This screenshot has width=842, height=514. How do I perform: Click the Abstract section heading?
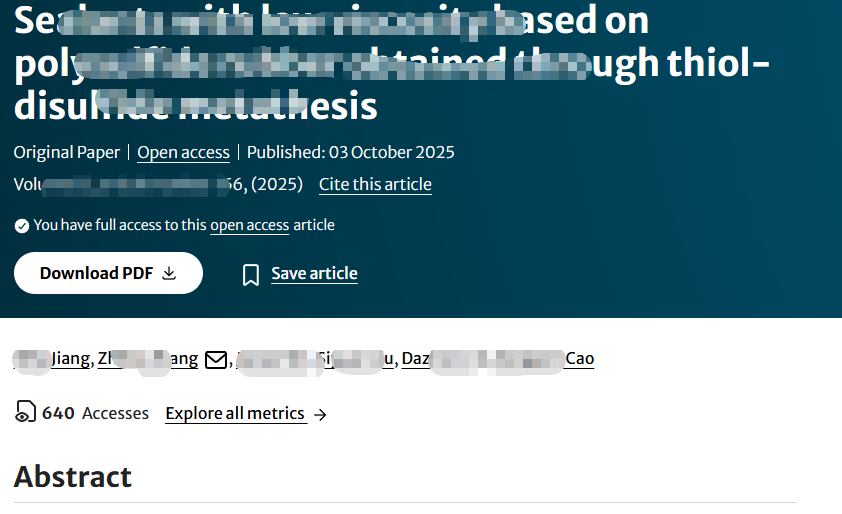coord(73,476)
